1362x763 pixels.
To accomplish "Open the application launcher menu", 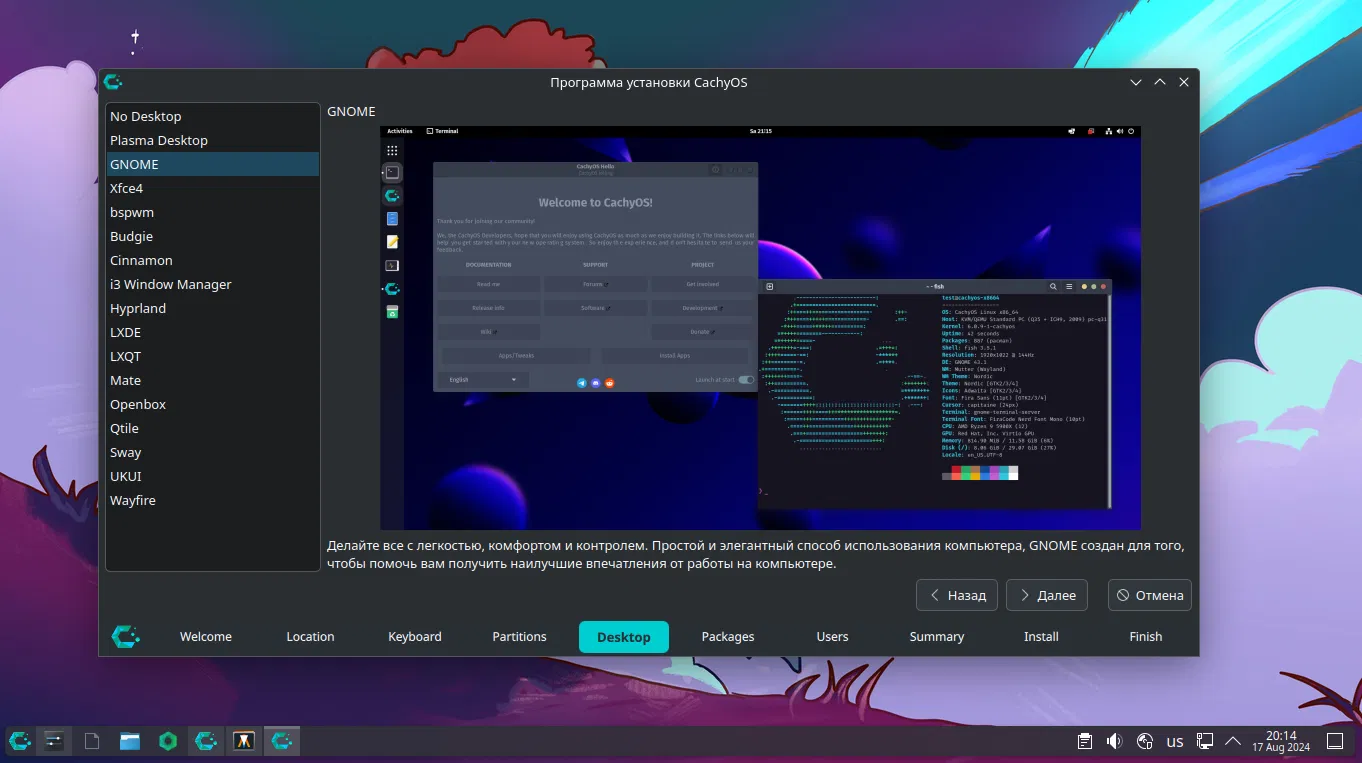I will (x=20, y=741).
